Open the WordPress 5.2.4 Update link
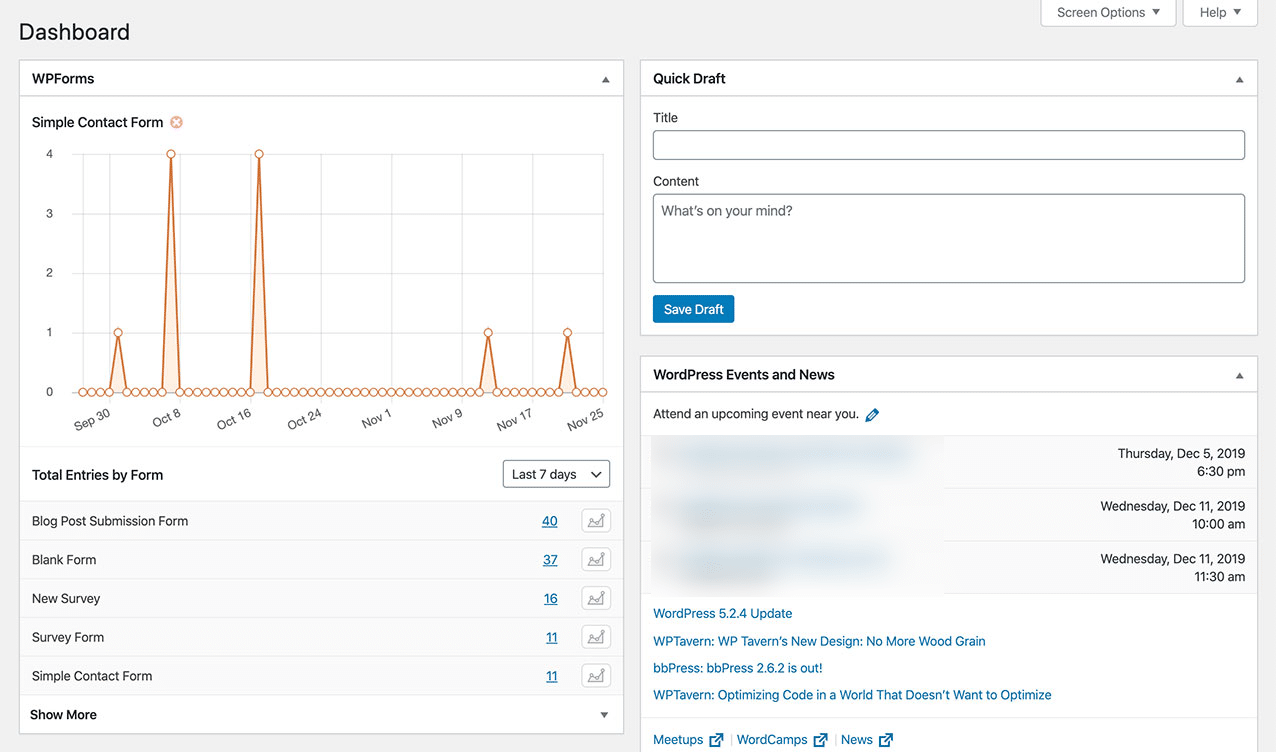Image resolution: width=1276 pixels, height=752 pixels. click(x=722, y=613)
